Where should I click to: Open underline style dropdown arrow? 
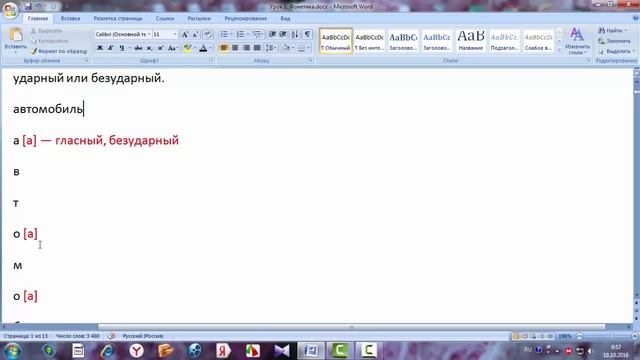(129, 48)
